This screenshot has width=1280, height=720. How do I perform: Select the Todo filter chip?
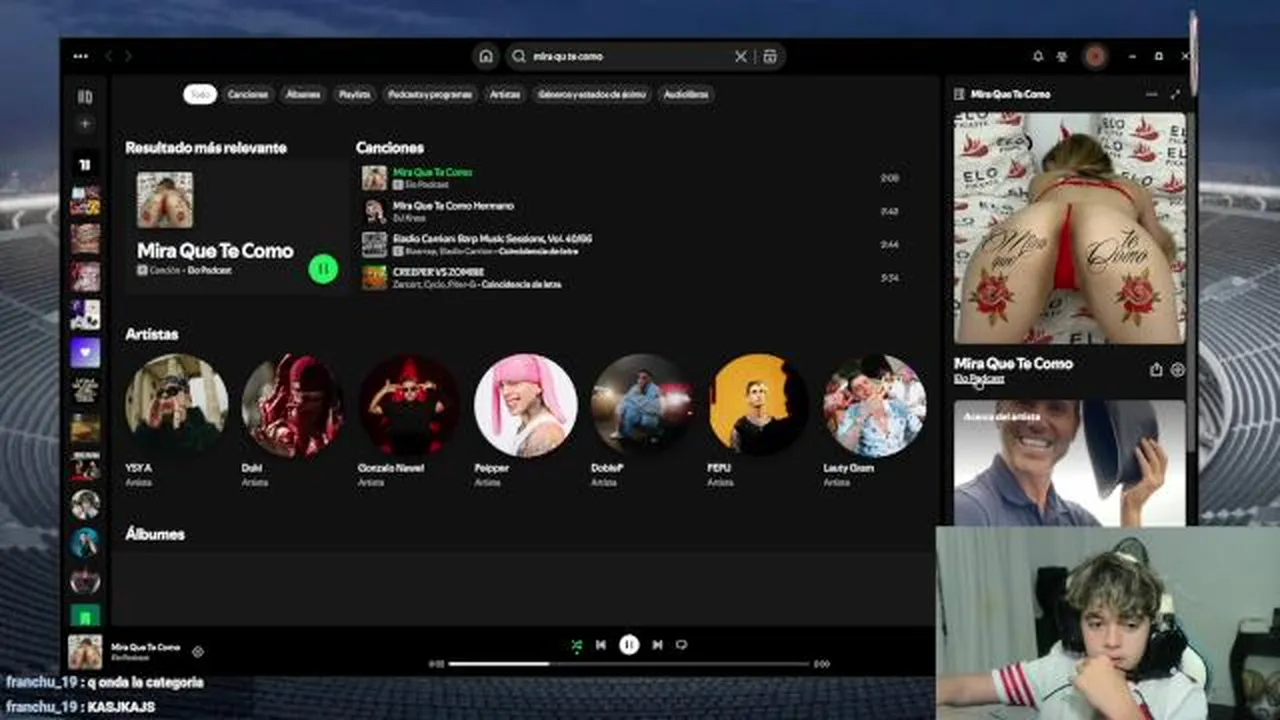200,94
